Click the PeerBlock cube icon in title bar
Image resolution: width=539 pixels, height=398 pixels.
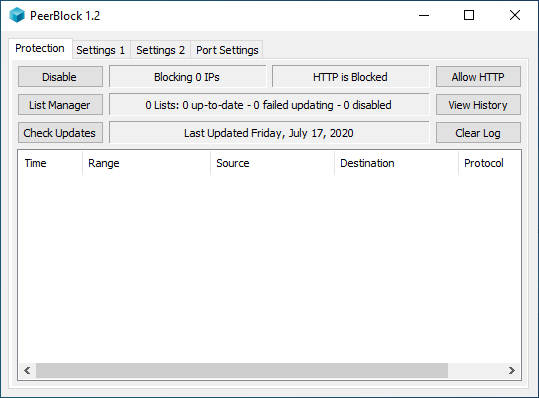17,15
